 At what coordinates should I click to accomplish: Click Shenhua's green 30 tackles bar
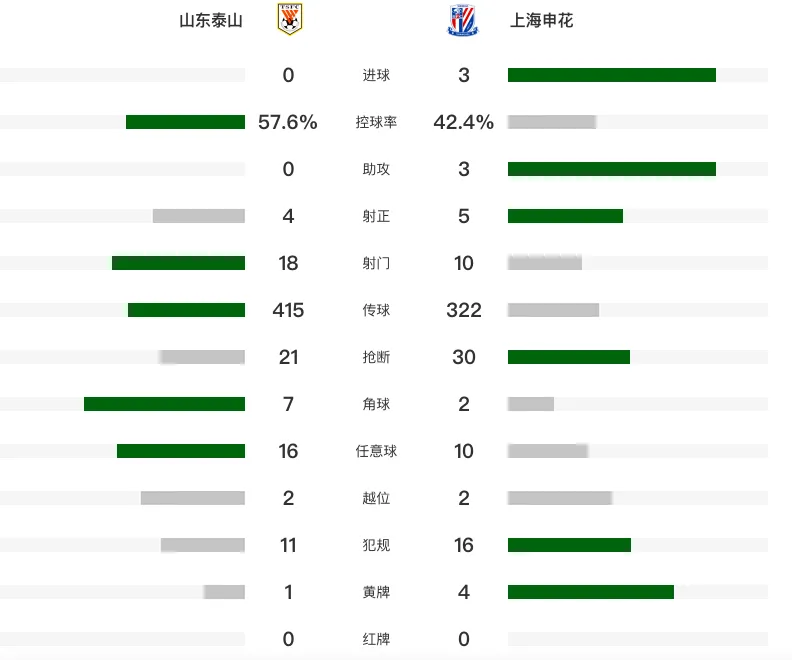click(x=569, y=357)
